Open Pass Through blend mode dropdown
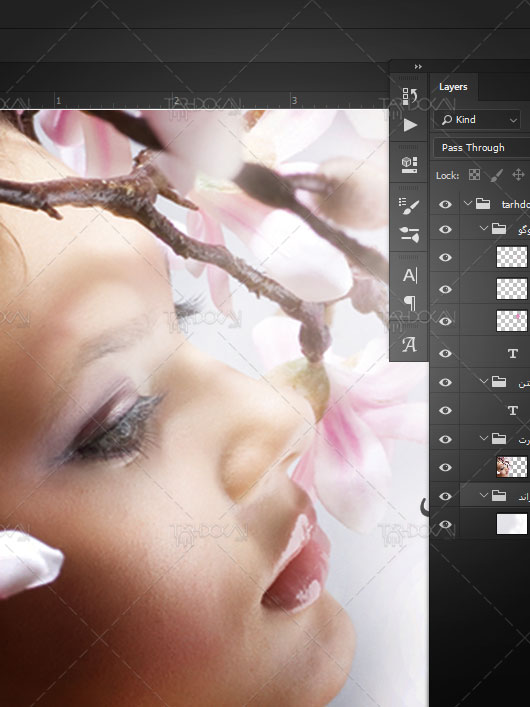530x707 pixels. pos(482,147)
